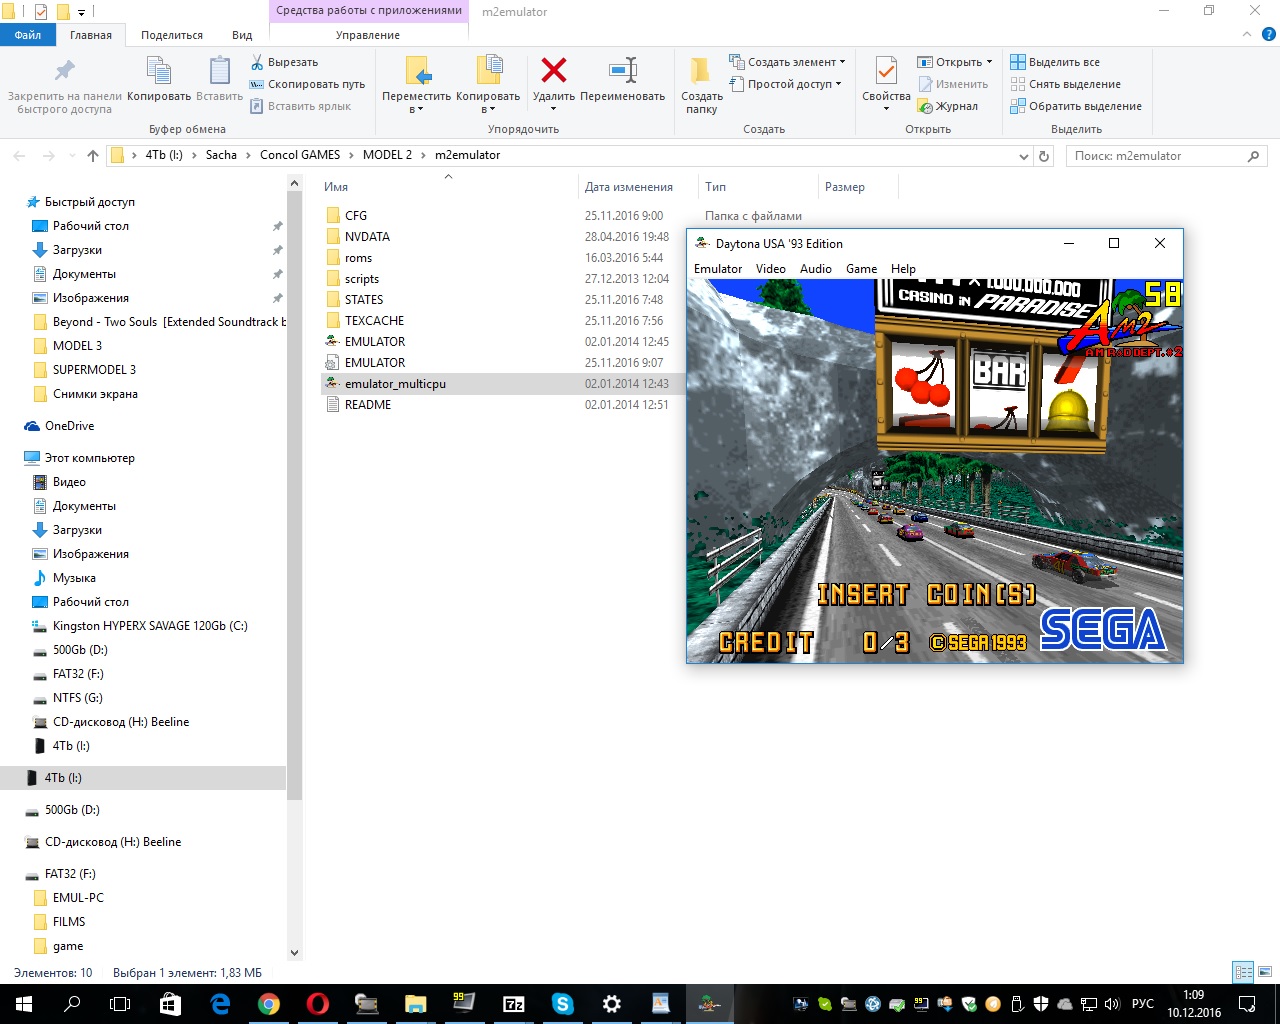Click the Properties (Свойства) checkmark icon
Screen dimensions: 1280x1024
(886, 71)
